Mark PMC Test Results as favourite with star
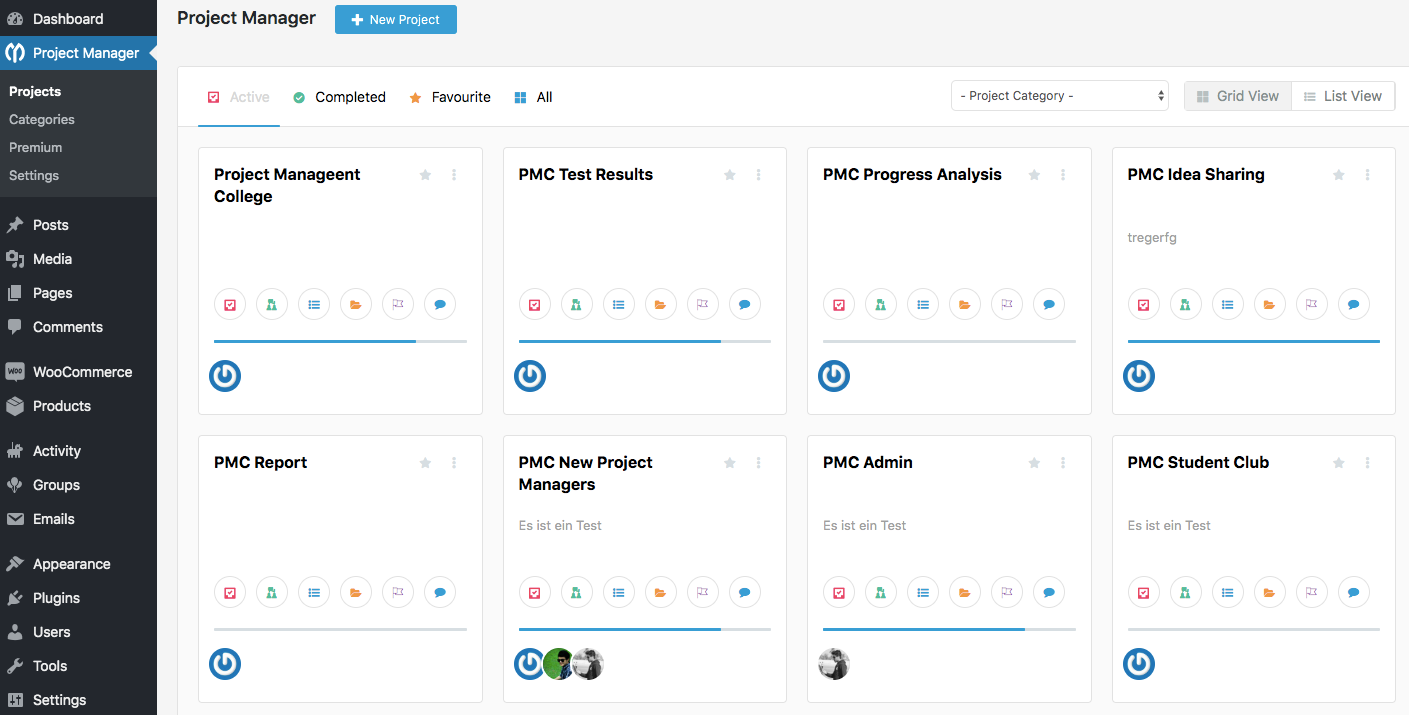1409x715 pixels. tap(730, 175)
